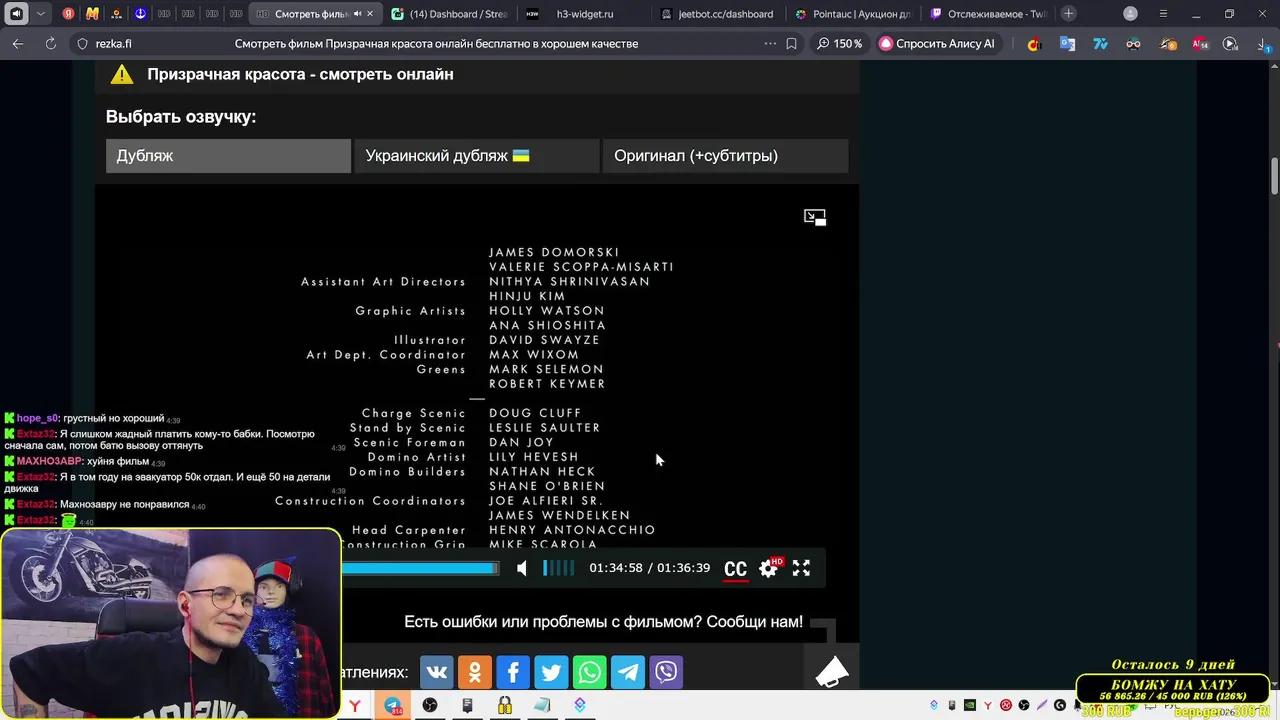Viewport: 1280px width, 720px height.
Task: Select the Дубляж voiceover
Action: (x=228, y=156)
